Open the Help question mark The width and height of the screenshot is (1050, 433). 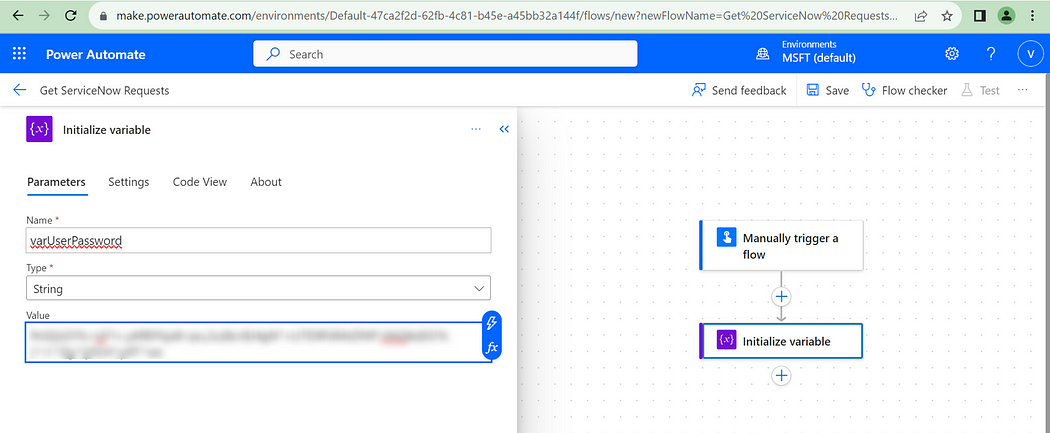[x=991, y=54]
